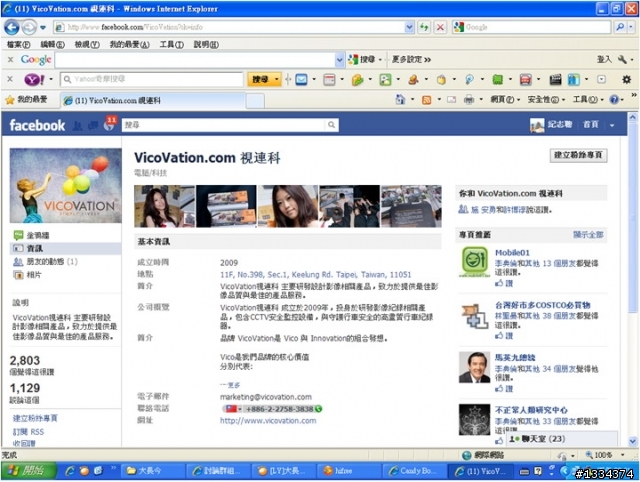This screenshot has height=482, width=640.
Task: Click the Windows Start button
Action: (28, 471)
